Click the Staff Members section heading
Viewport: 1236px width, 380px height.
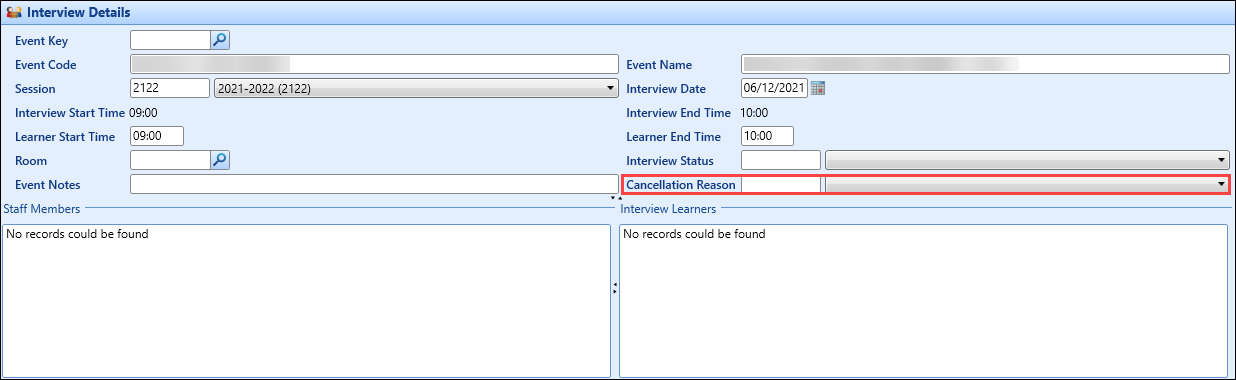[43, 208]
